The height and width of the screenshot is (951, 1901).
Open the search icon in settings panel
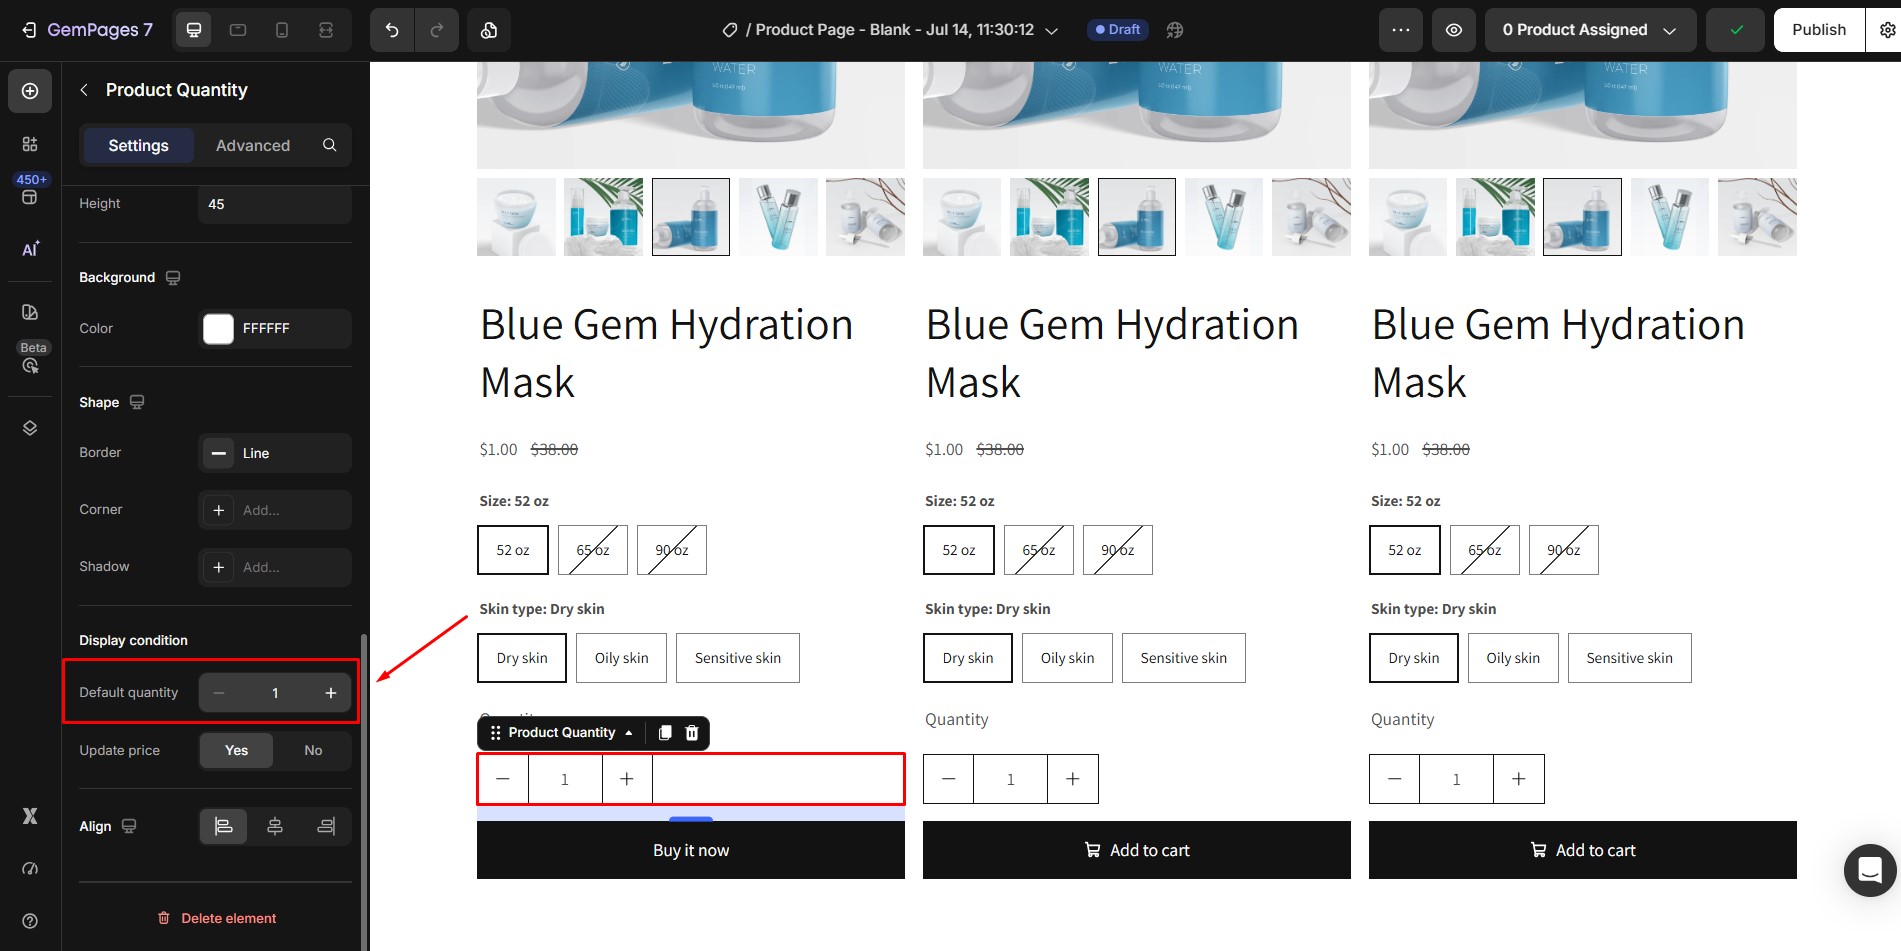point(329,145)
